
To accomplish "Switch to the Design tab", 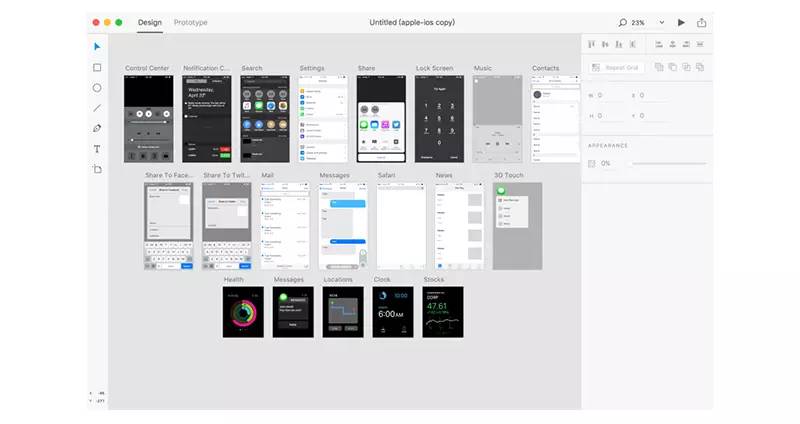I will point(150,22).
